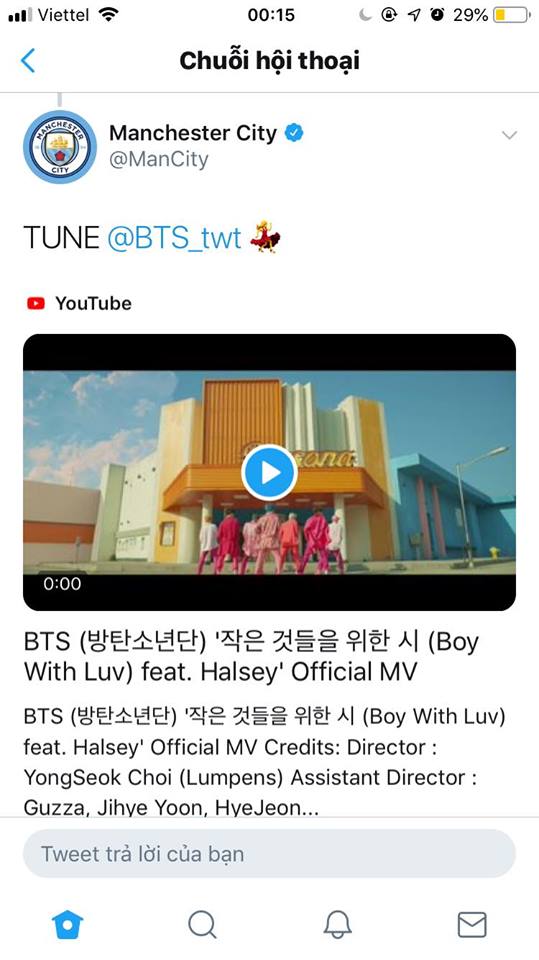Open the BTS Official MV title link

point(251,656)
